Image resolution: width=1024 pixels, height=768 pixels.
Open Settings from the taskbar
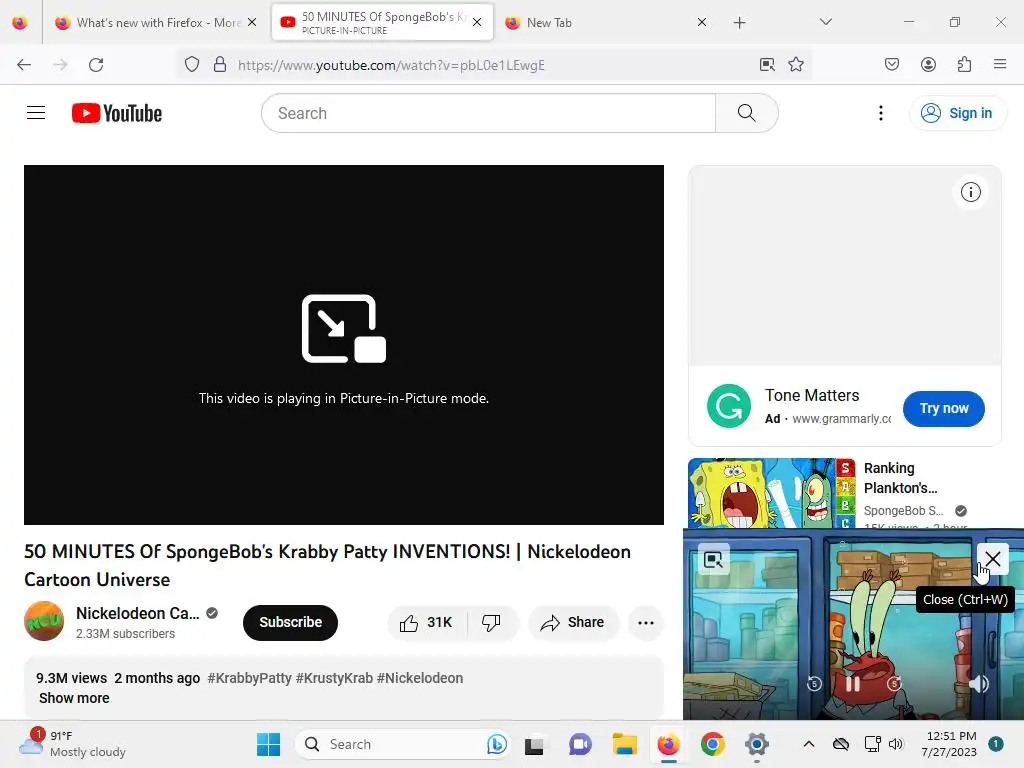(x=756, y=744)
